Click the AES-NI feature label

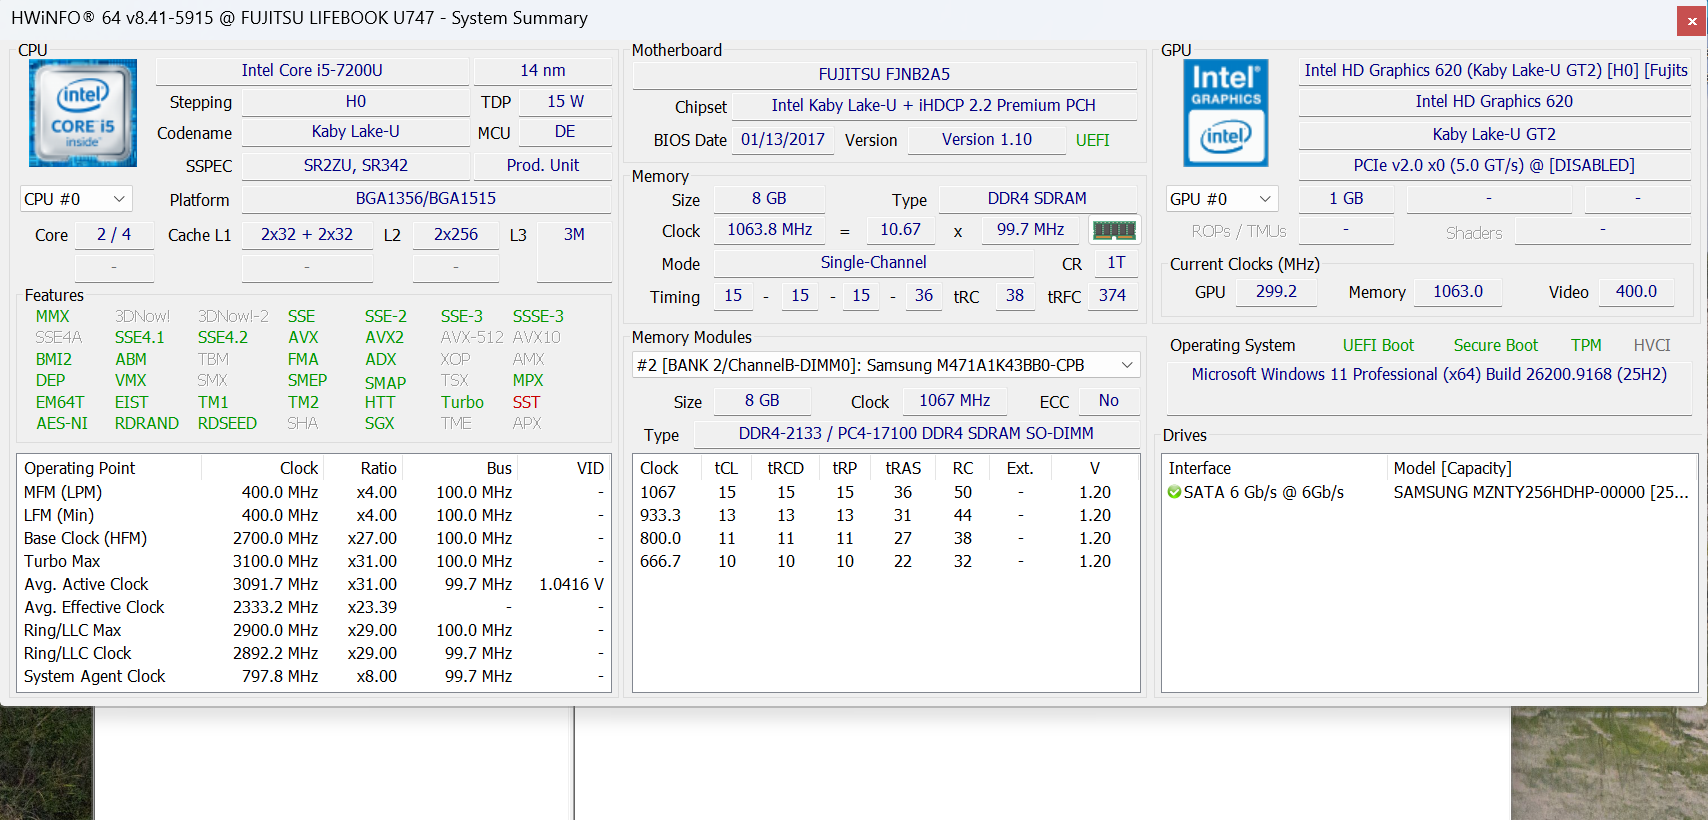62,423
